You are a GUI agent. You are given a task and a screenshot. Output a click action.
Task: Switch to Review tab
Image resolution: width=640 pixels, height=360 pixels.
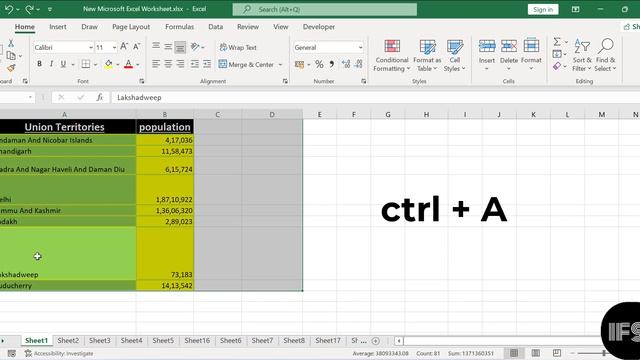click(248, 27)
